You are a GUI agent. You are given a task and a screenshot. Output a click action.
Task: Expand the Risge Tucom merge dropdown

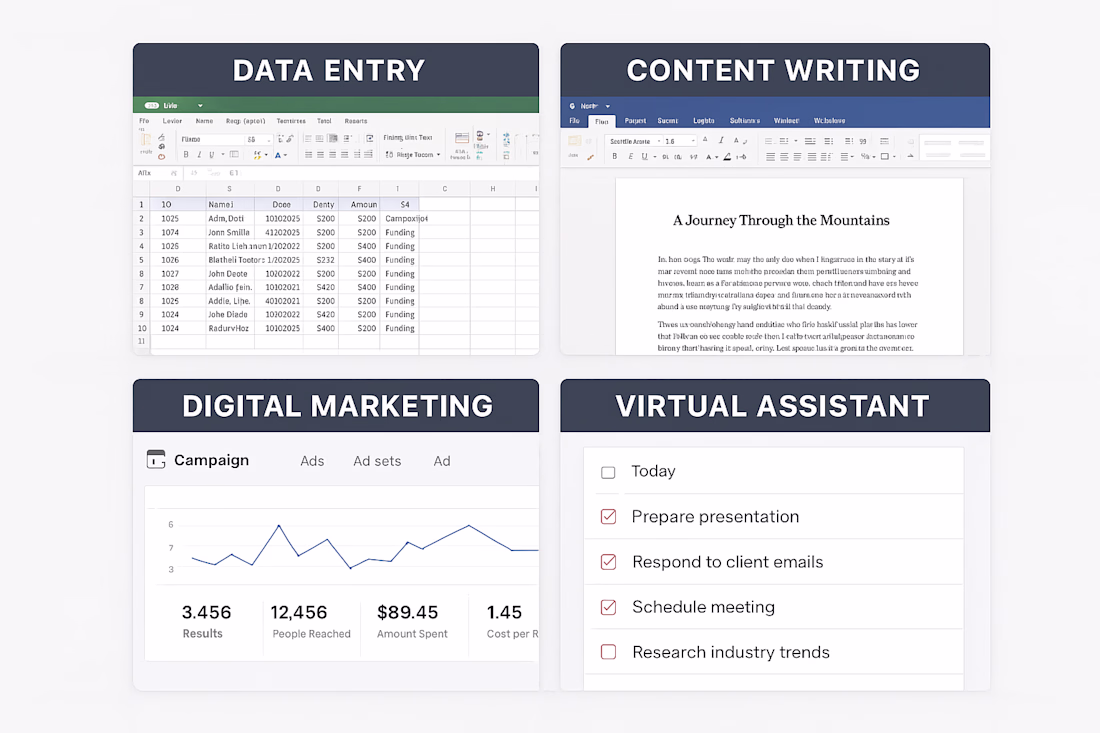tap(438, 154)
